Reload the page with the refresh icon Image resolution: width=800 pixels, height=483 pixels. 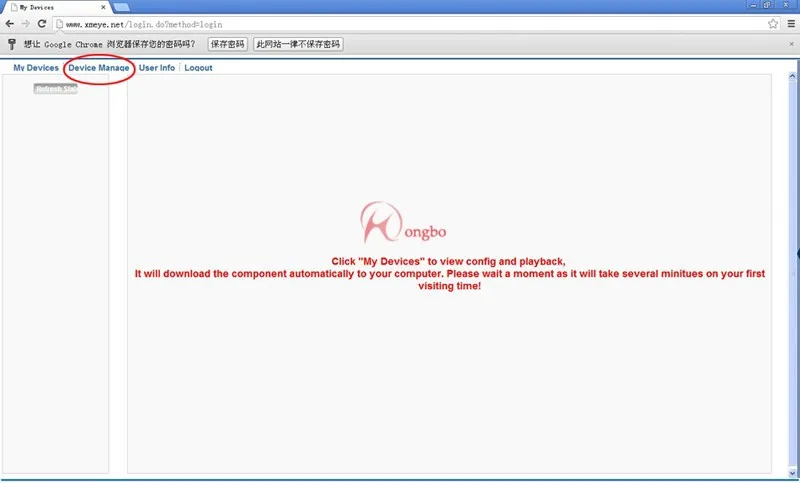(42, 23)
